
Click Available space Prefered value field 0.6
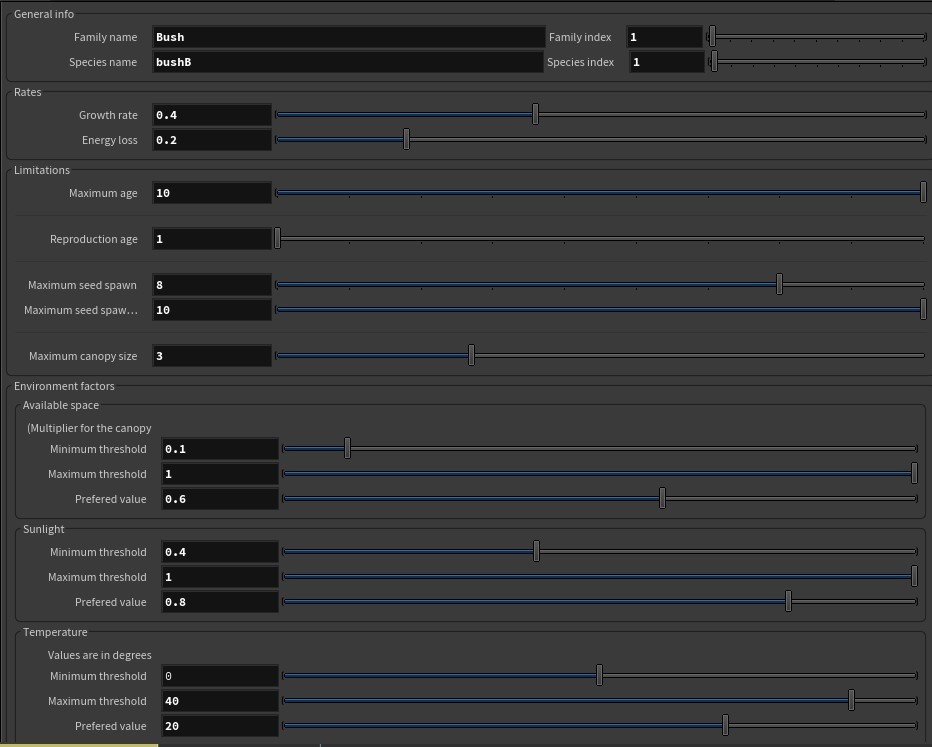220,499
